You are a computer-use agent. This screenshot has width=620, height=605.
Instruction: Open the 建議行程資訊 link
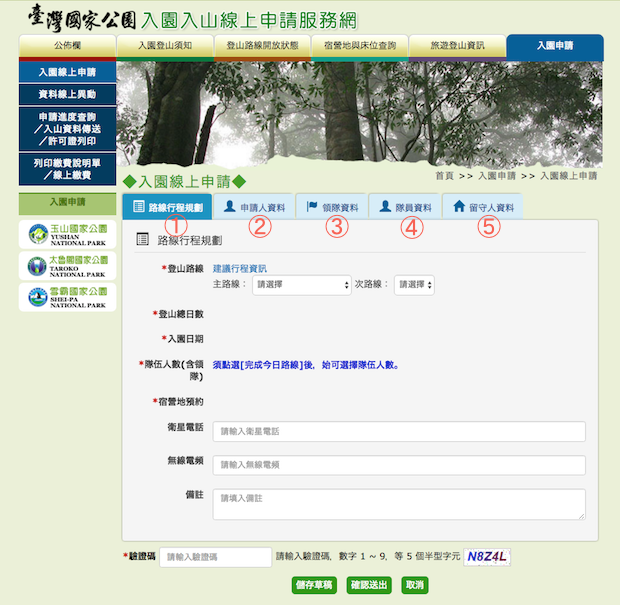coord(240,269)
